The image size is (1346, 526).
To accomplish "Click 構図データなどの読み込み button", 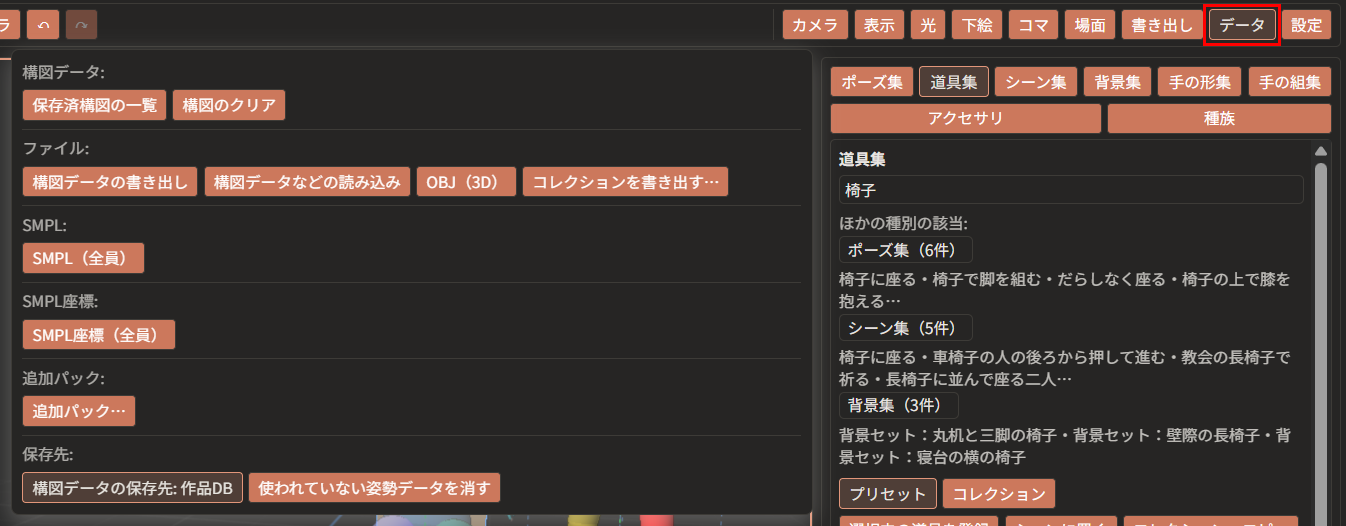I will point(307,182).
